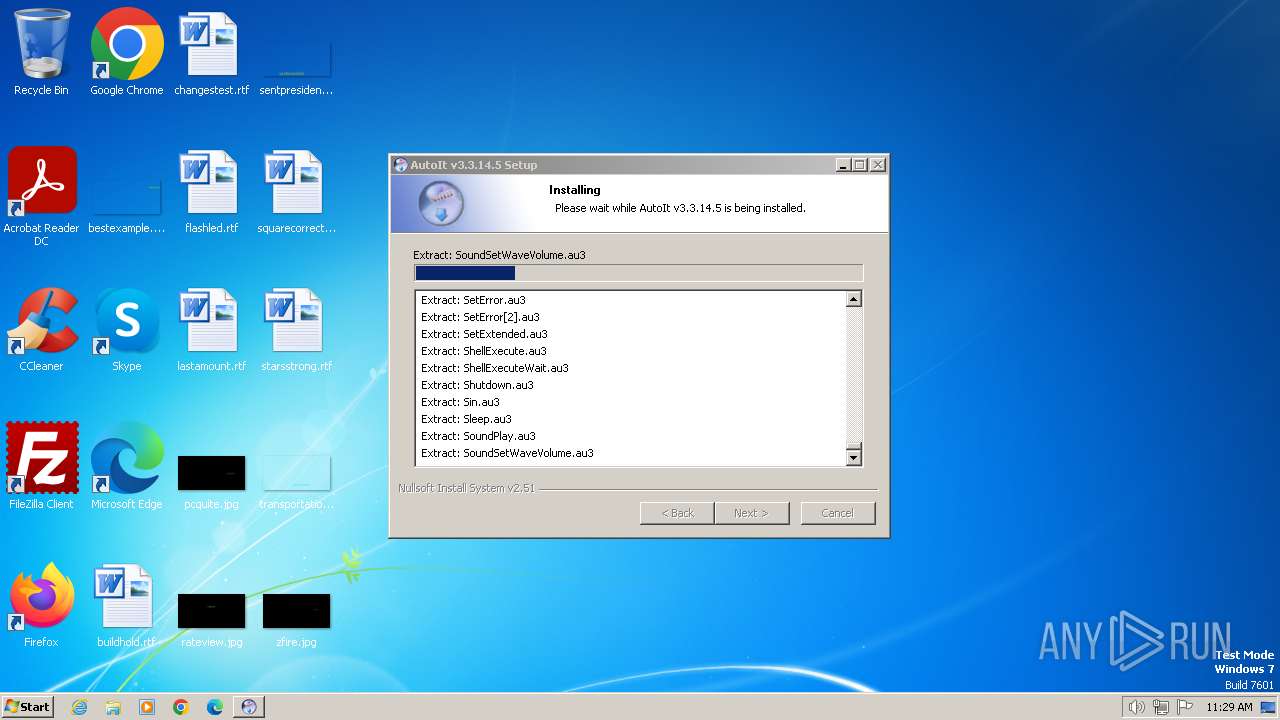Screen dimensions: 1280x720
Task: Click the installation progress bar
Action: tap(638, 273)
